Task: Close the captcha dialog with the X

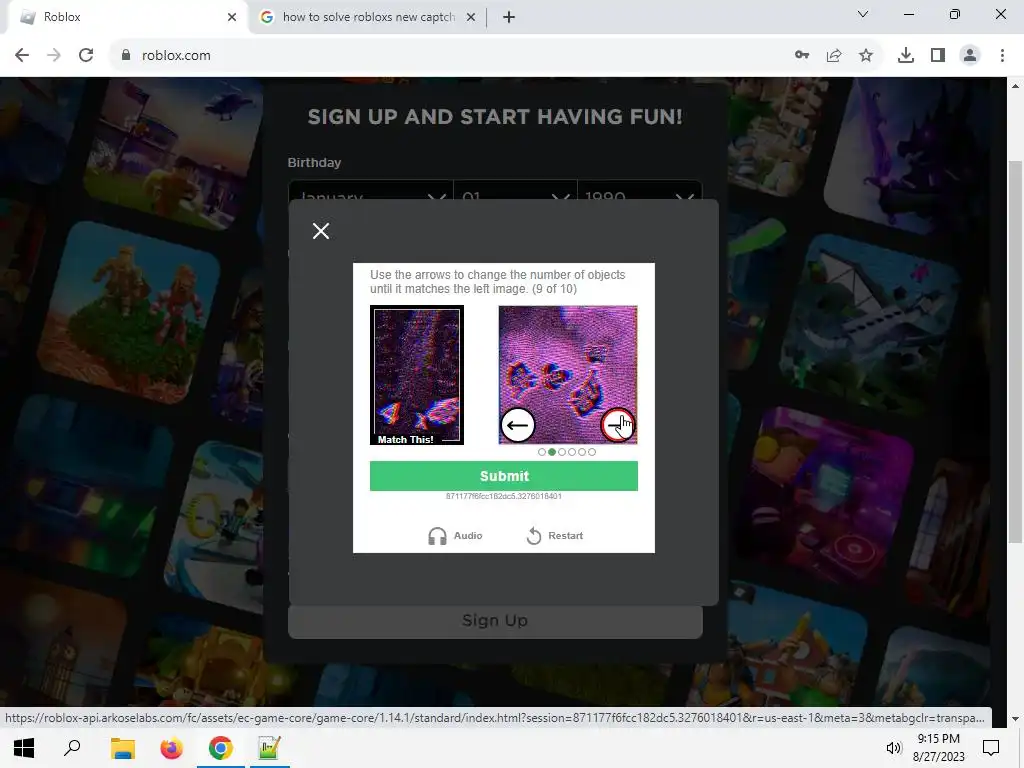Action: 321,231
